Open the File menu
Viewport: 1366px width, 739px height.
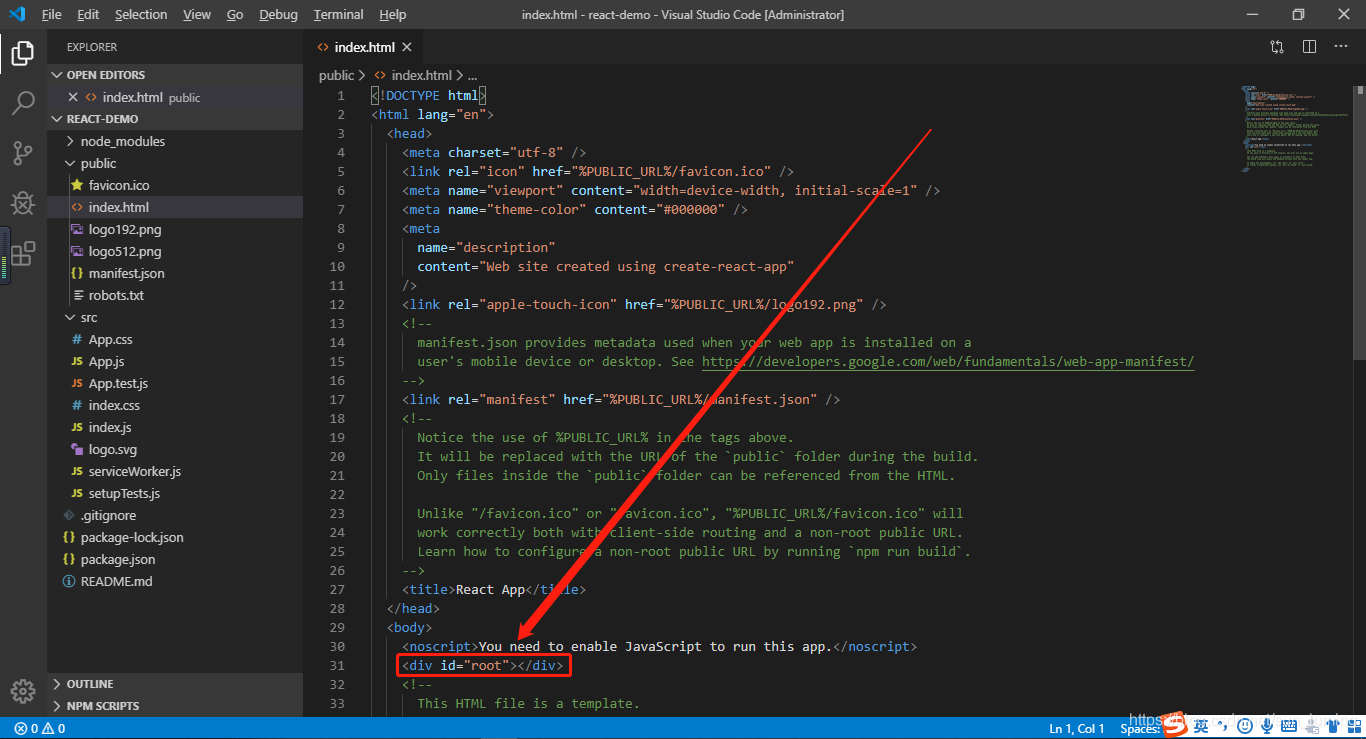pos(52,14)
